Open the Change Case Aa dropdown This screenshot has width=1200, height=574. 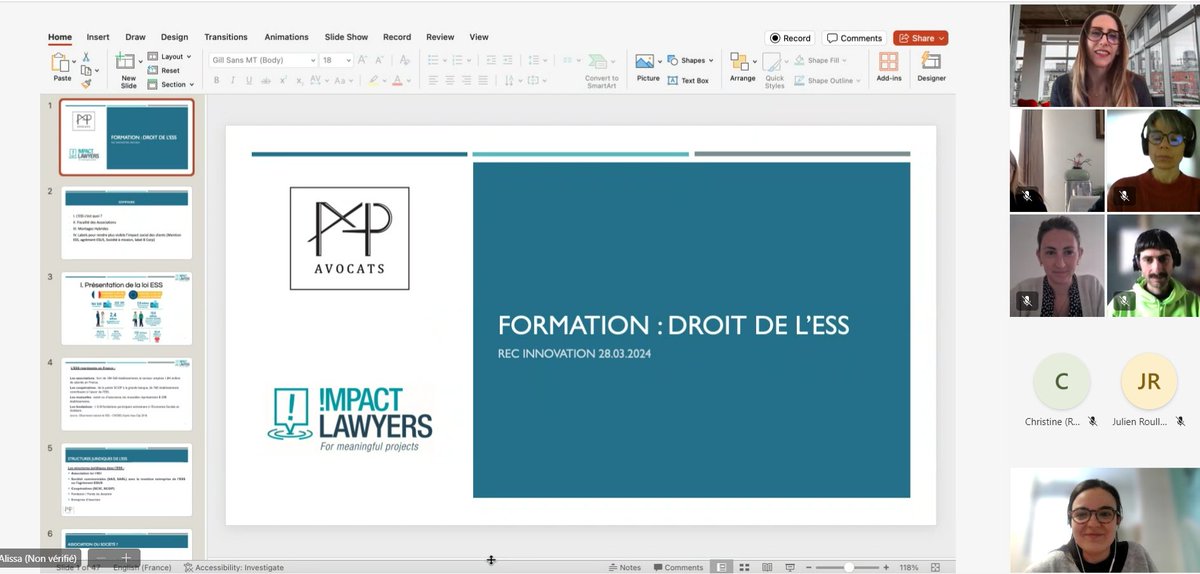pyautogui.click(x=343, y=81)
